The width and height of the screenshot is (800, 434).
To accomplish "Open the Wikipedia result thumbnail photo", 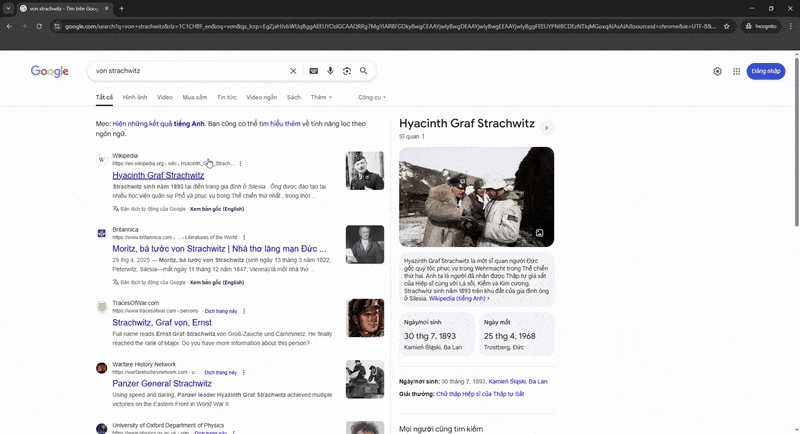I will [365, 170].
